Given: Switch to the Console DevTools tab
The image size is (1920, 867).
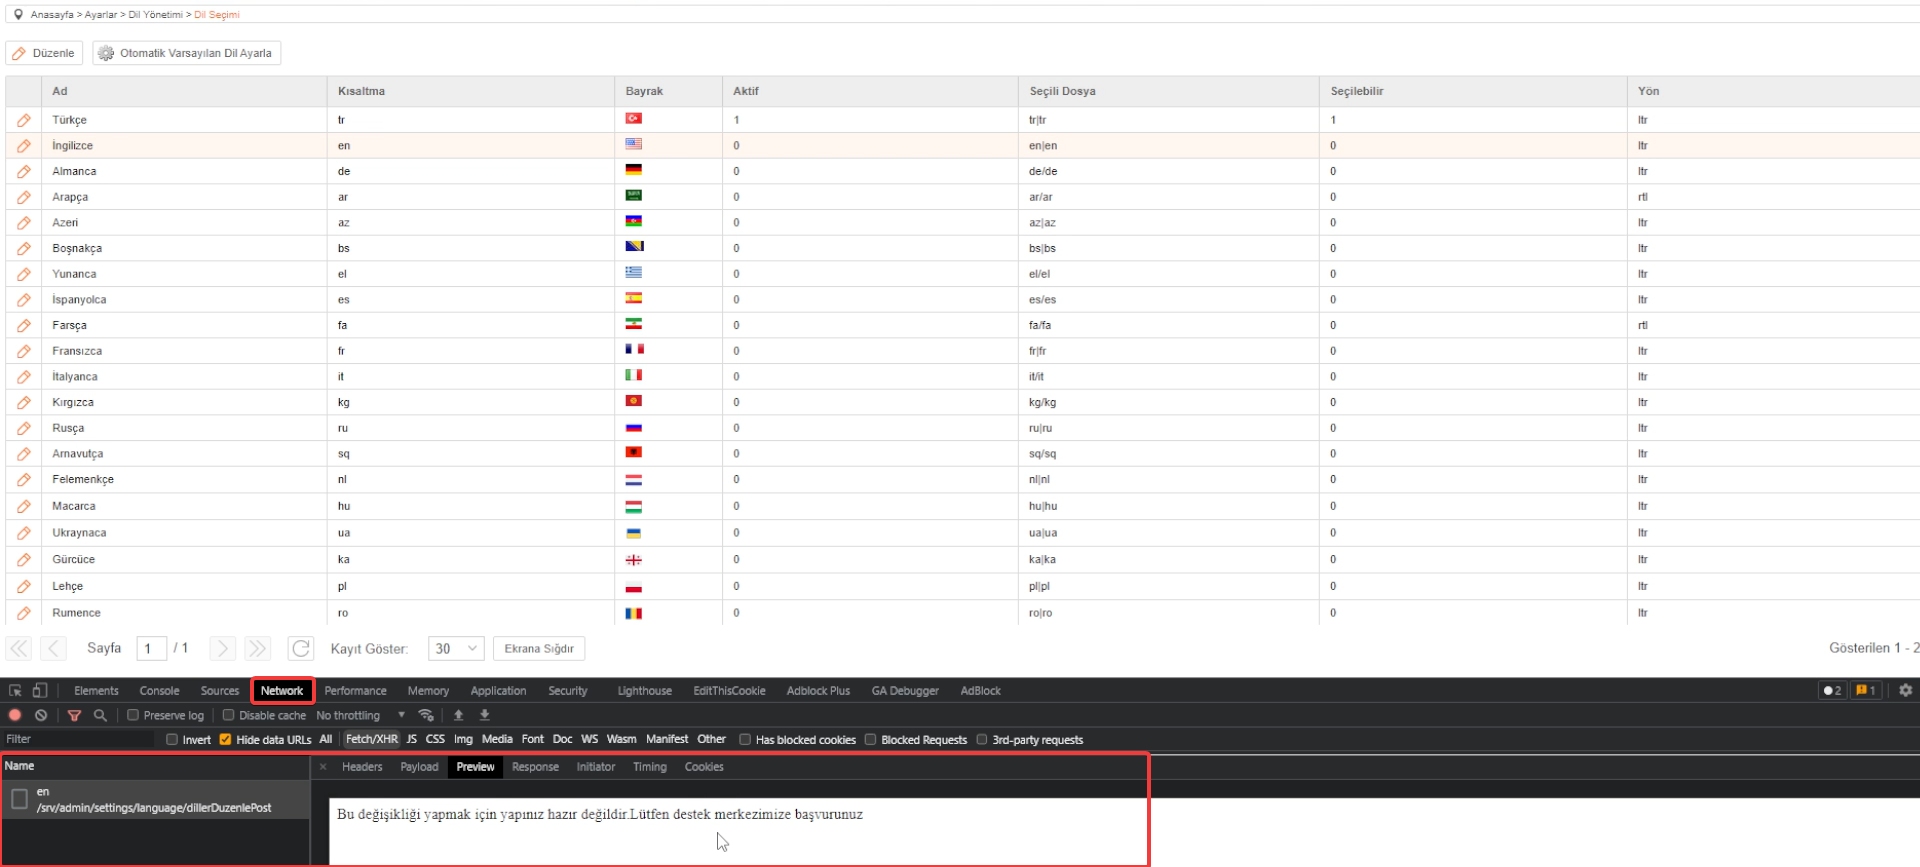Looking at the screenshot, I should [x=160, y=691].
